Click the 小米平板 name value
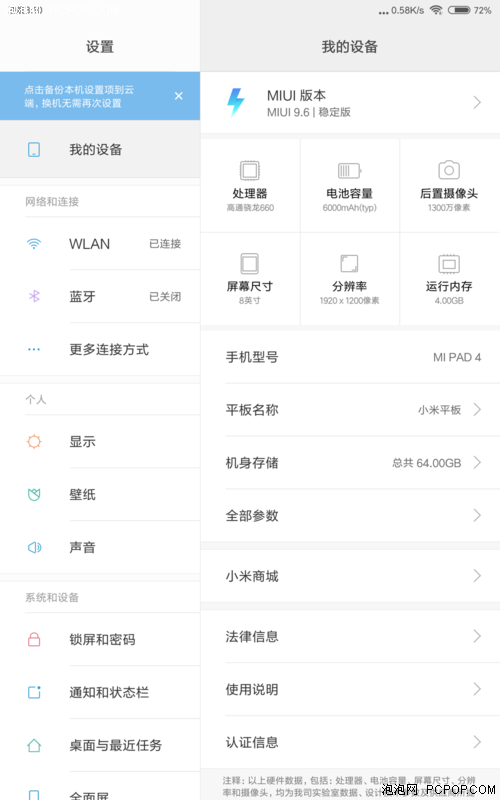500x800 pixels. click(439, 410)
